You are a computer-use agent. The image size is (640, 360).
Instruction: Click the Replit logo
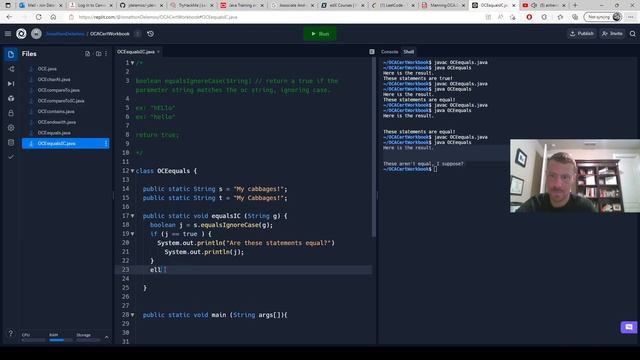point(21,34)
